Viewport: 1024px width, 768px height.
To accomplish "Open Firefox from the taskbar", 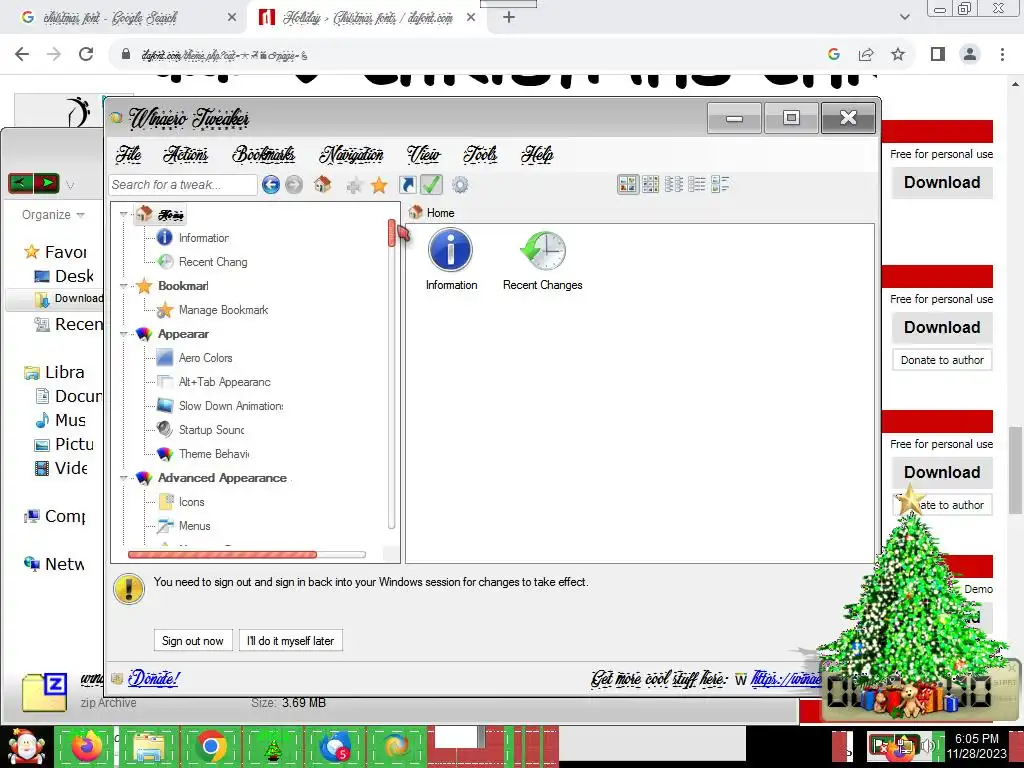I will 86,746.
